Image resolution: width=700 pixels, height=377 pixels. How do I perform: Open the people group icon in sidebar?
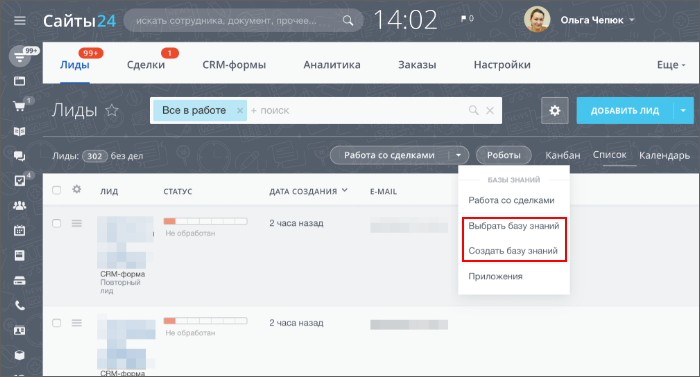(x=19, y=205)
